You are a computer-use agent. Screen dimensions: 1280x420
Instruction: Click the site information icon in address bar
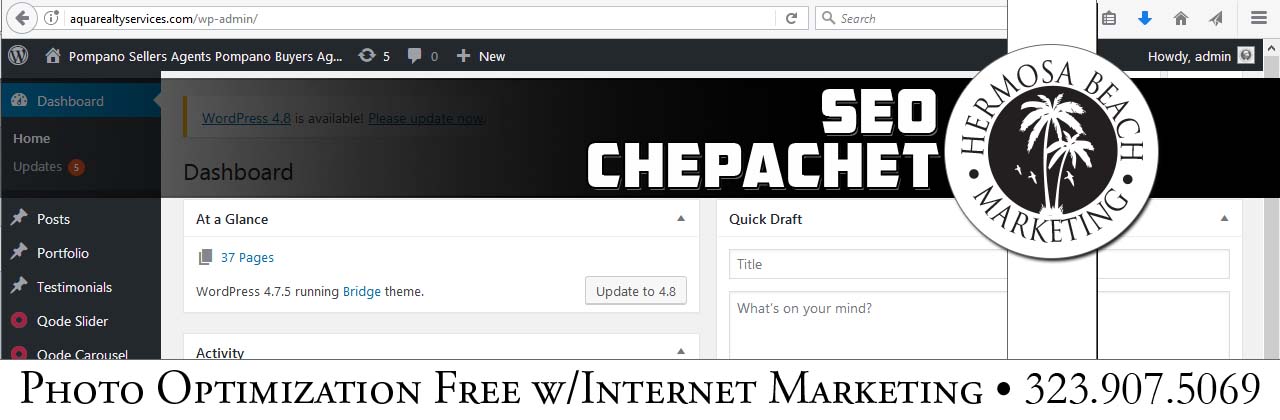53,18
